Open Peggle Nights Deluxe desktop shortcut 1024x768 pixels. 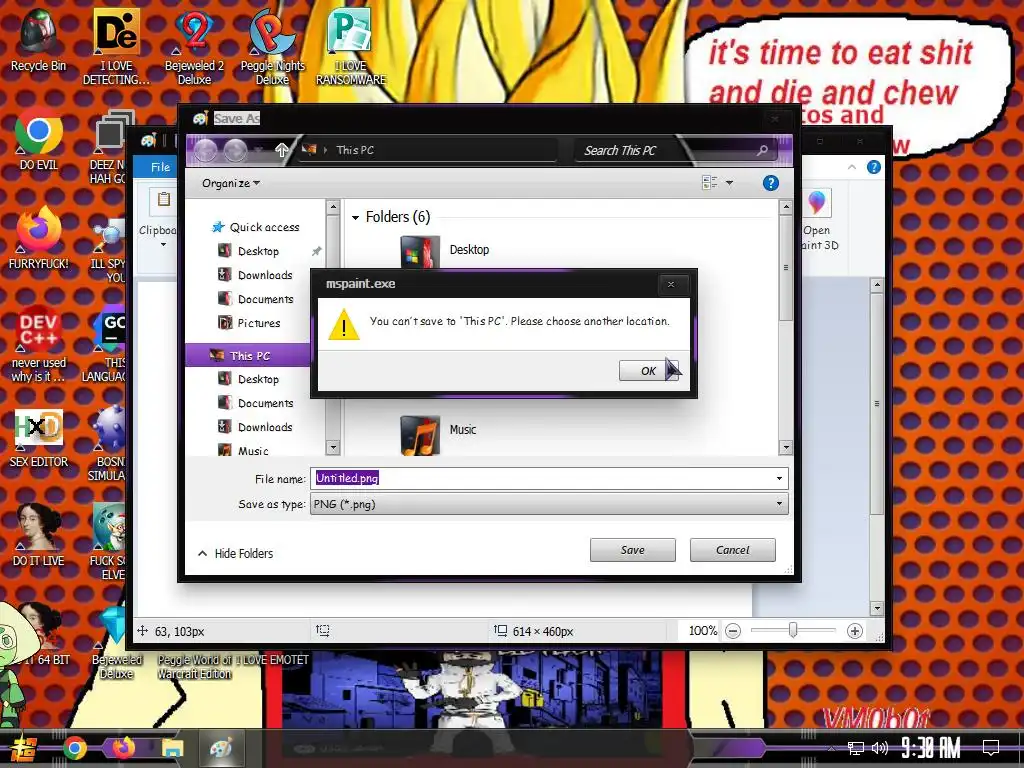point(272,47)
